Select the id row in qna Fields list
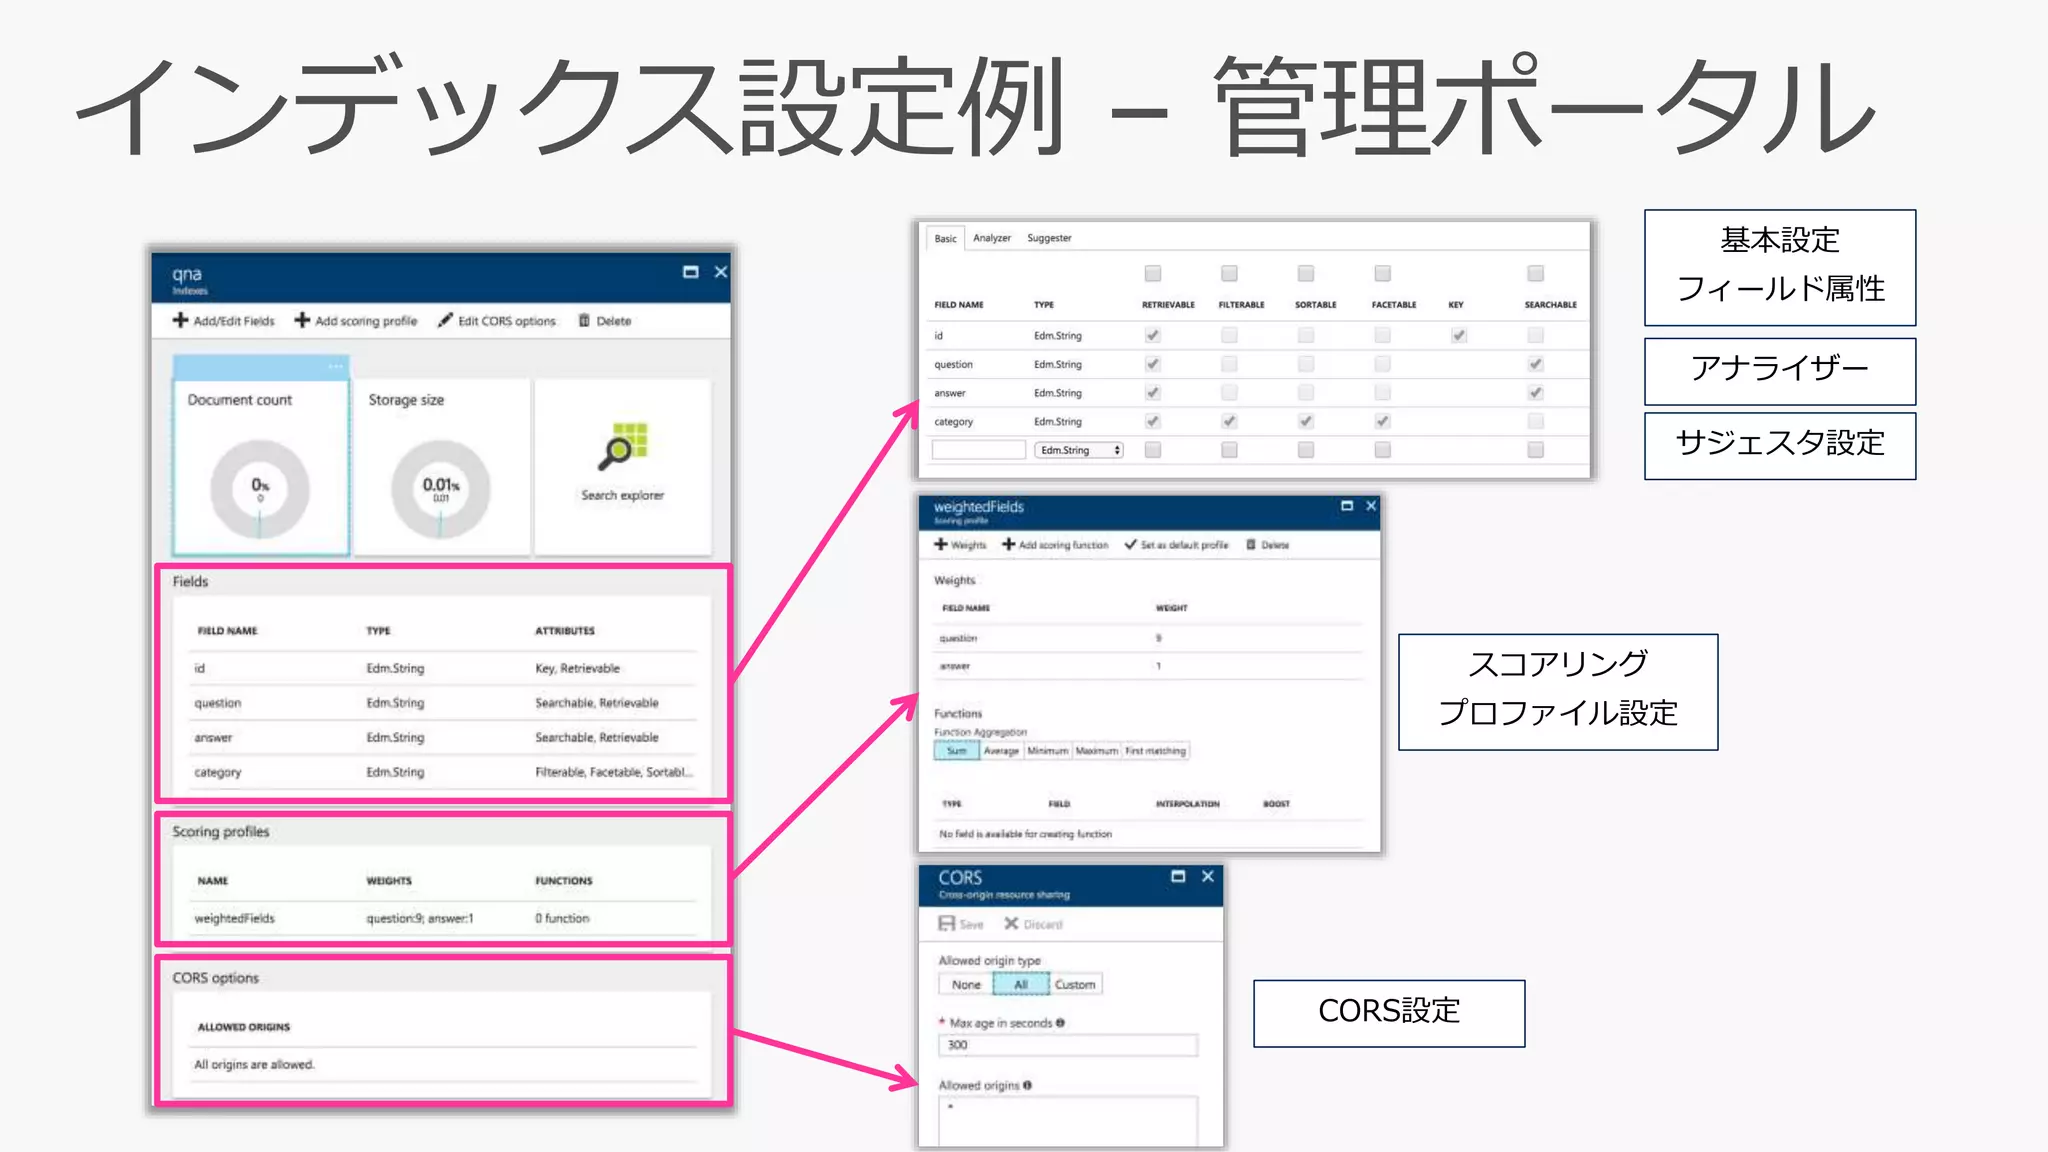Viewport: 2048px width, 1152px height. coord(444,668)
